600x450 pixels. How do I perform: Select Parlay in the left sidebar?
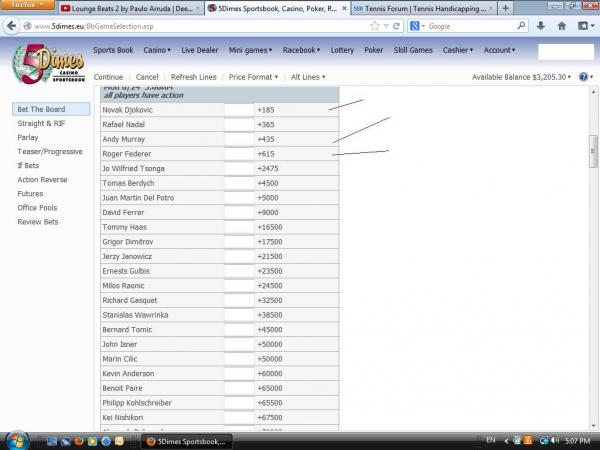click(28, 137)
